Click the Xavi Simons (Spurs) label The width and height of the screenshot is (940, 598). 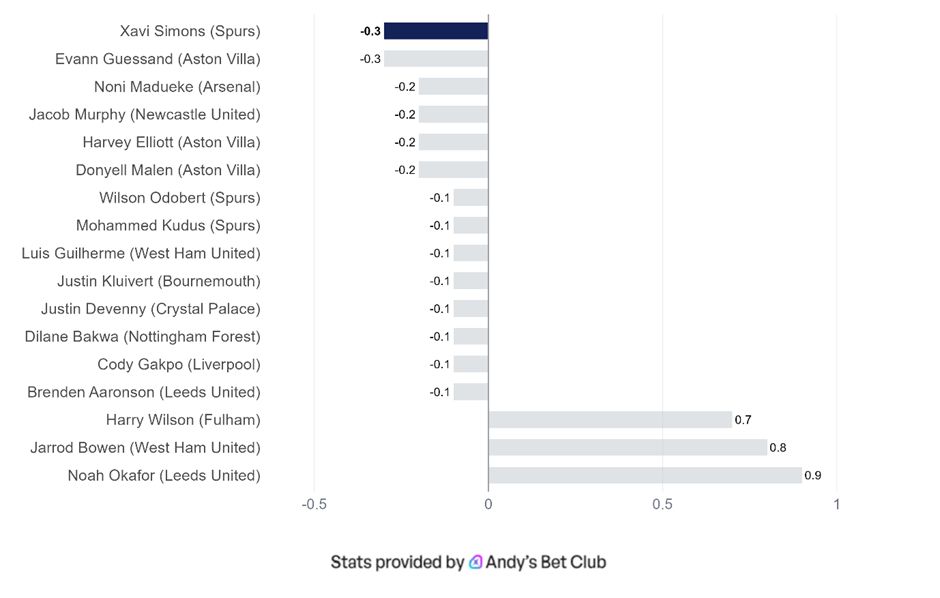click(x=190, y=31)
